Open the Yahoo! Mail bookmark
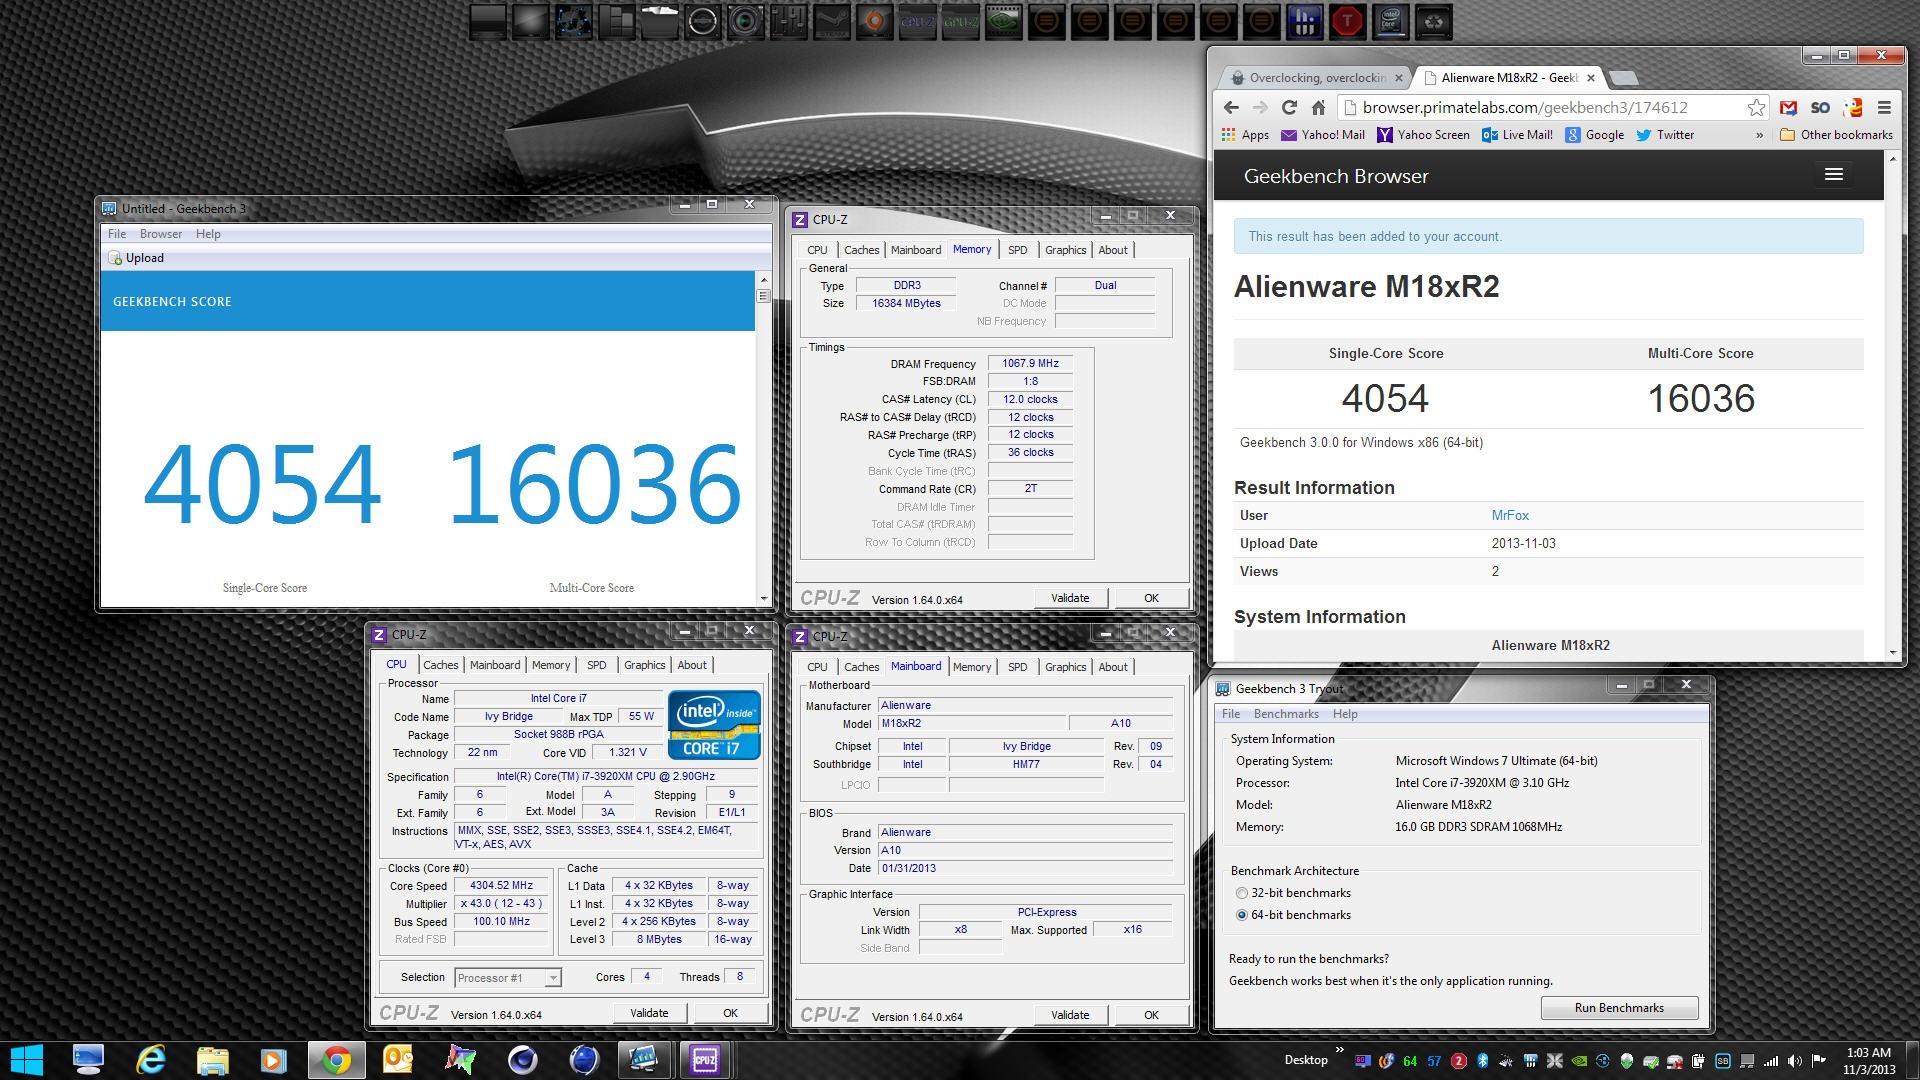Viewport: 1920px width, 1080px height. click(1322, 135)
